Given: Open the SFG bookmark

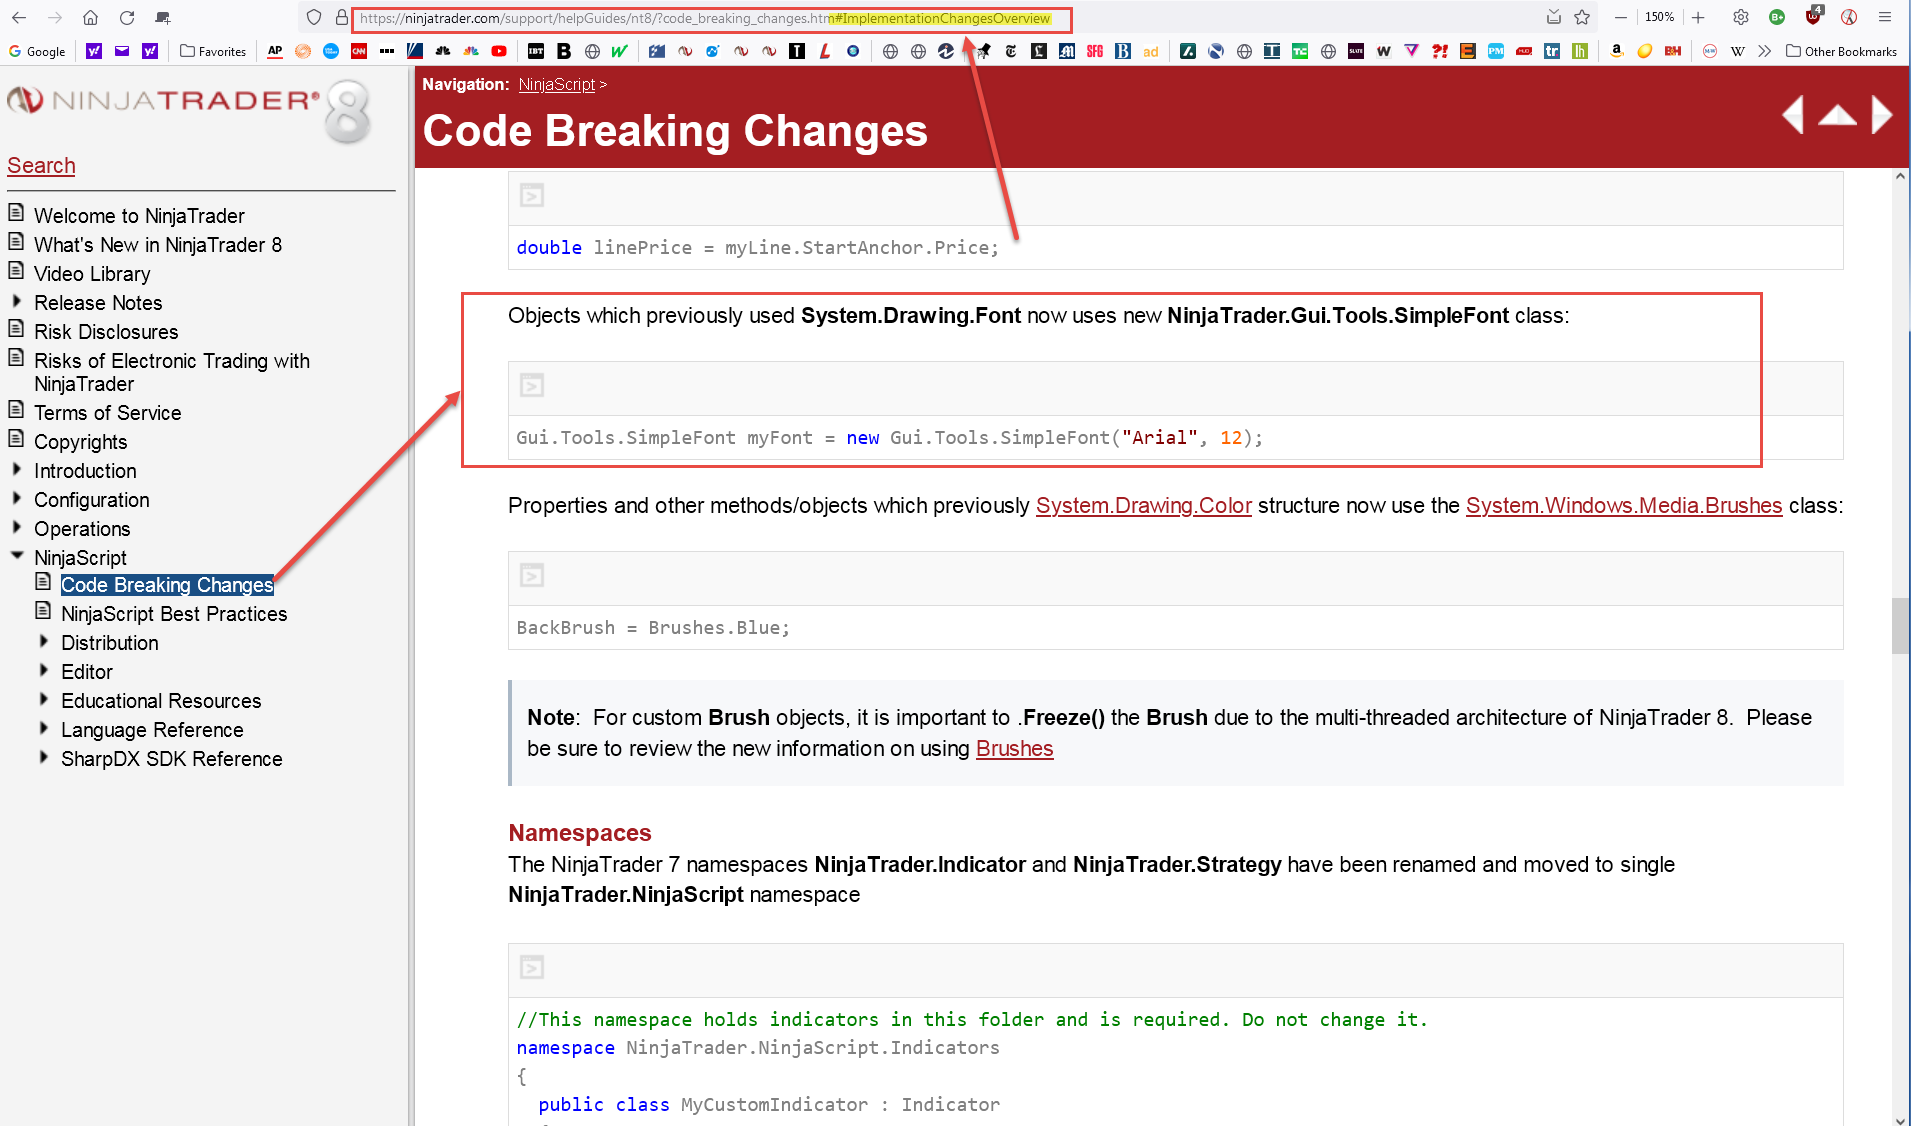Looking at the screenshot, I should pos(1095,51).
